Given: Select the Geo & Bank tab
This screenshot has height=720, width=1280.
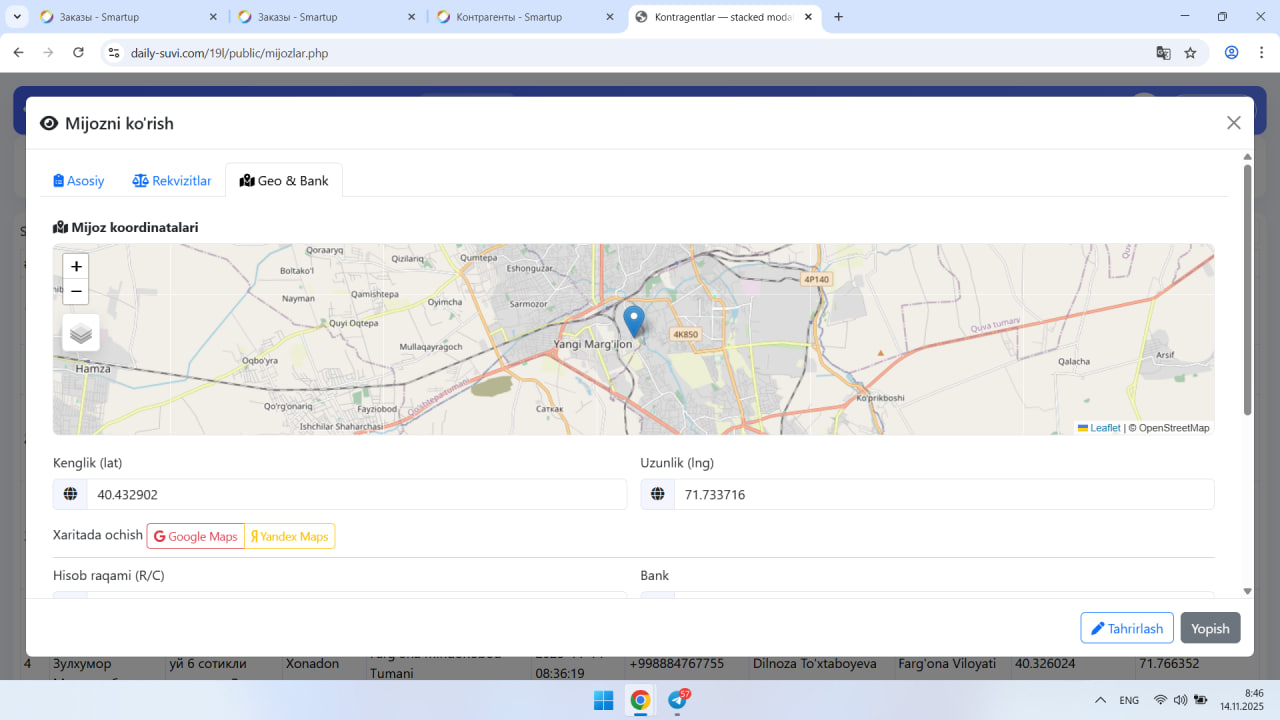Looking at the screenshot, I should pyautogui.click(x=284, y=181).
